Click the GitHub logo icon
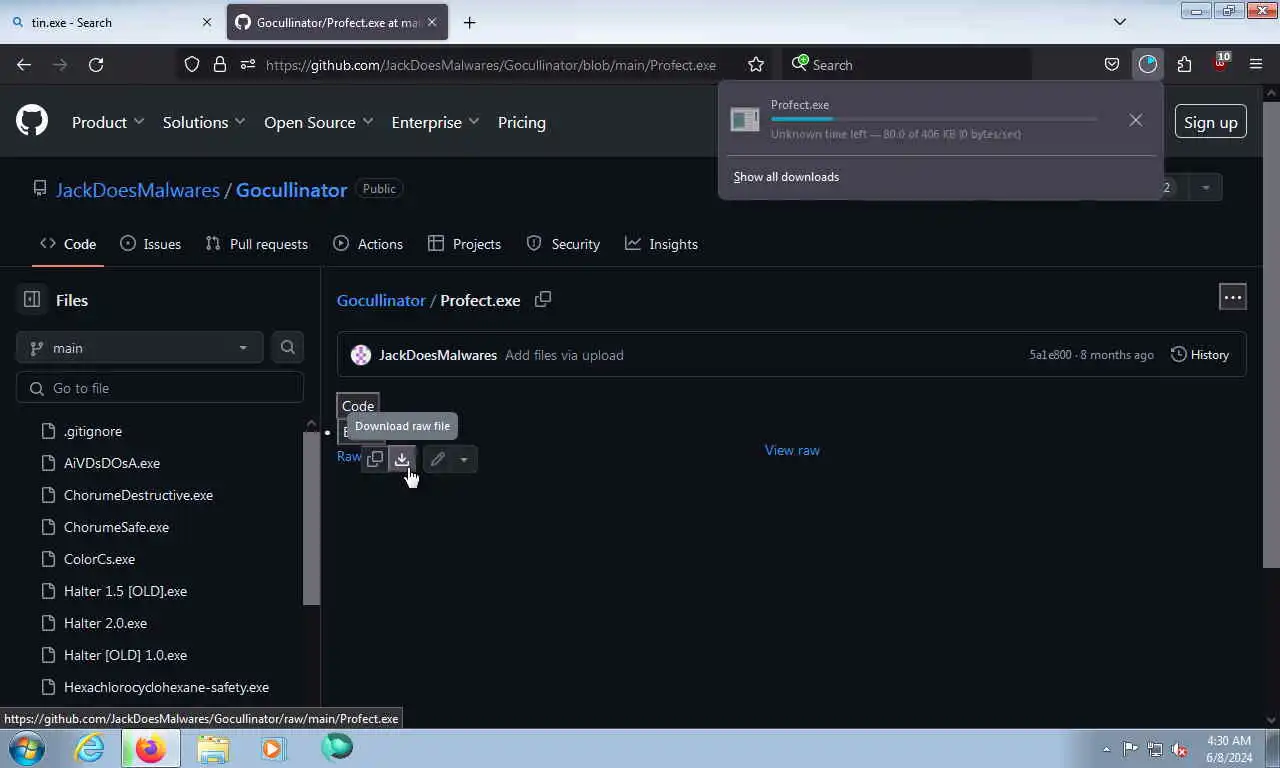 (32, 121)
